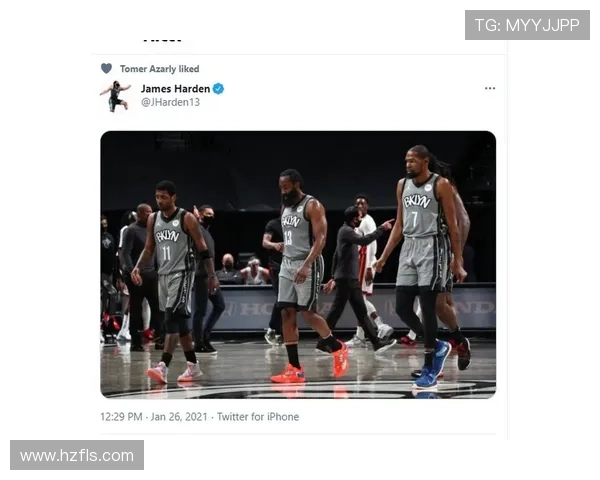Open the James Harden display name link
Screen dimensions: 600x480
(175, 89)
